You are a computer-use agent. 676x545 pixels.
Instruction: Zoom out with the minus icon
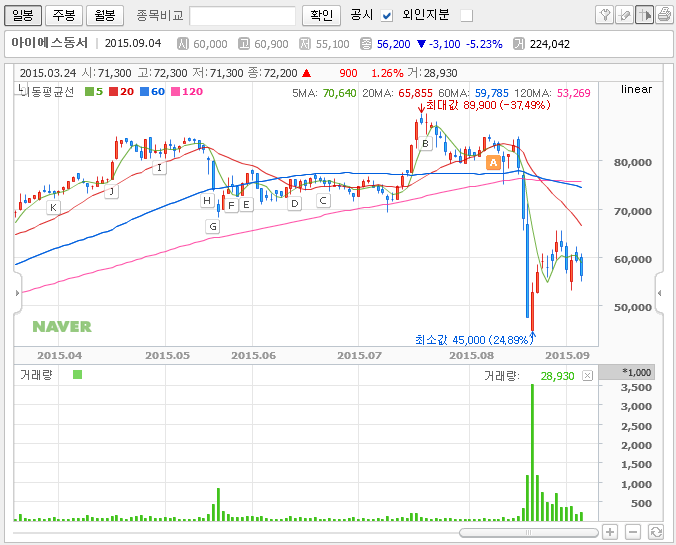coord(632,532)
